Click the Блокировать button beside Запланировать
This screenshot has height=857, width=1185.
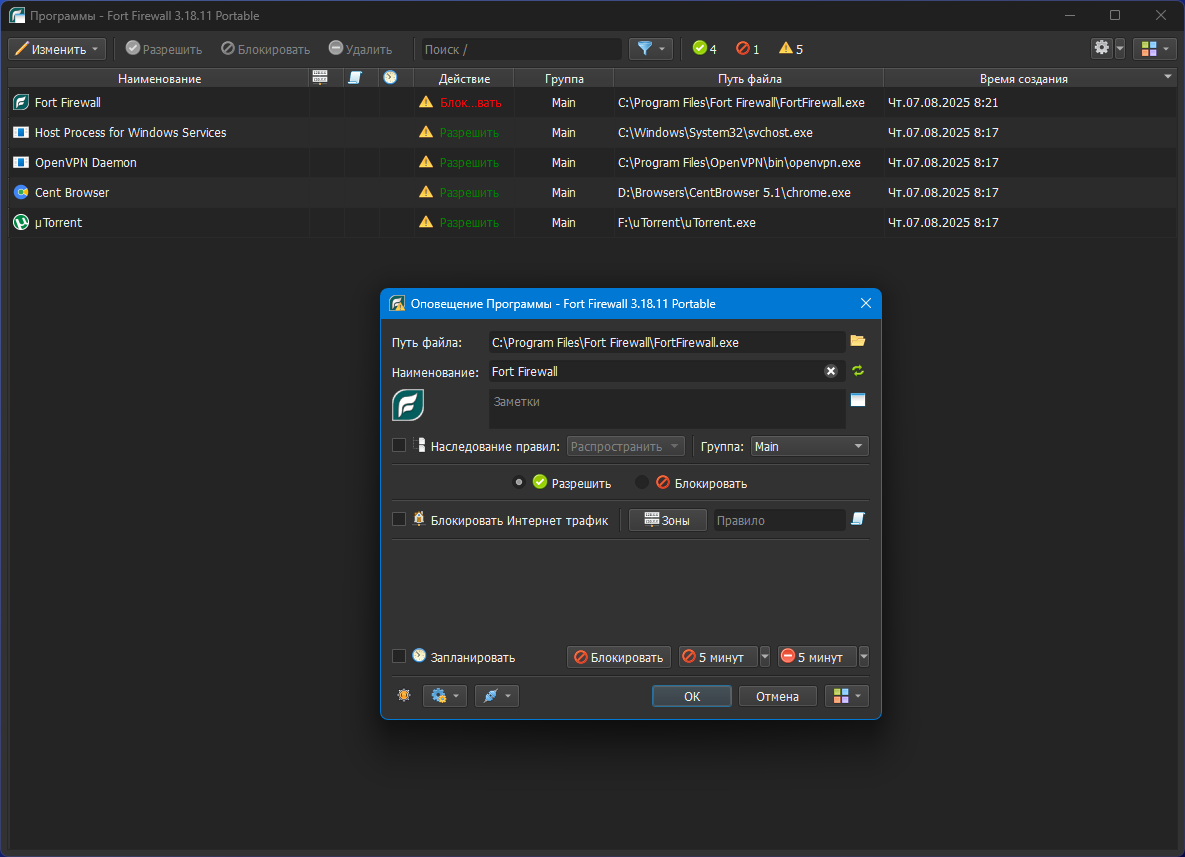point(618,657)
